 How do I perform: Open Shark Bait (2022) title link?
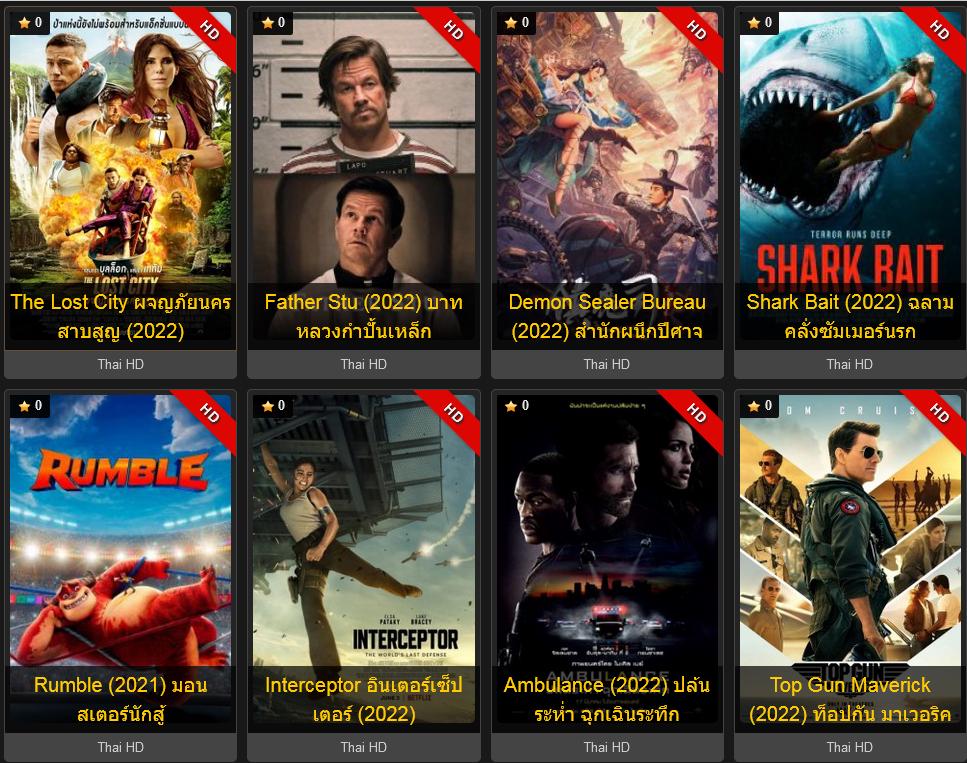click(850, 316)
